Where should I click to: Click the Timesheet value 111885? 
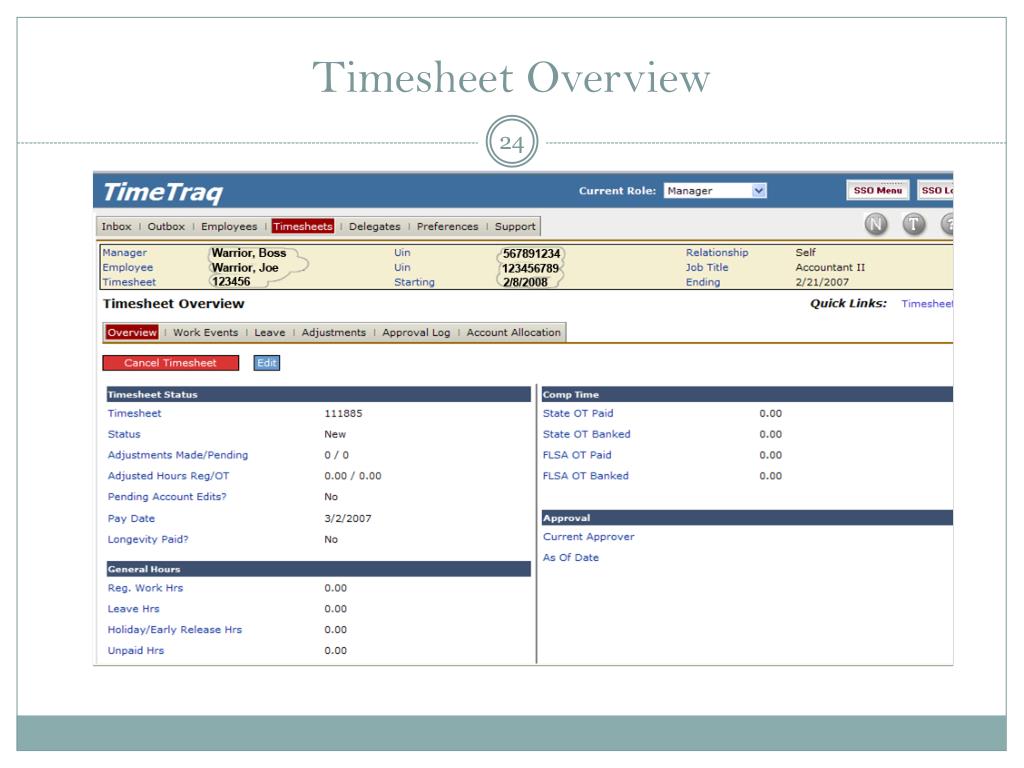click(343, 413)
